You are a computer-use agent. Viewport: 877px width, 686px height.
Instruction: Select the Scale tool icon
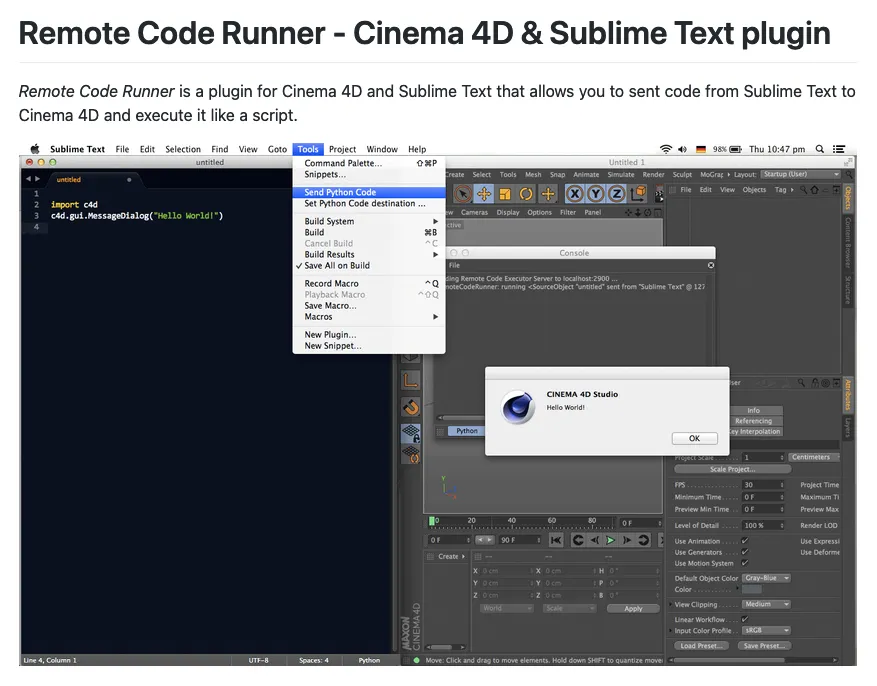click(x=505, y=194)
